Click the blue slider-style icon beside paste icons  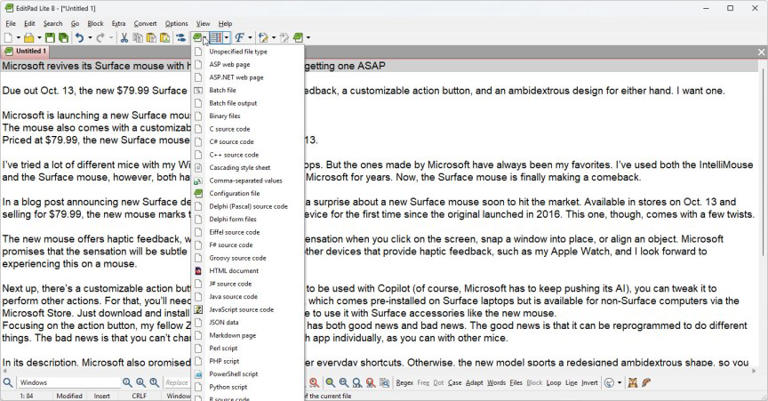coord(181,38)
